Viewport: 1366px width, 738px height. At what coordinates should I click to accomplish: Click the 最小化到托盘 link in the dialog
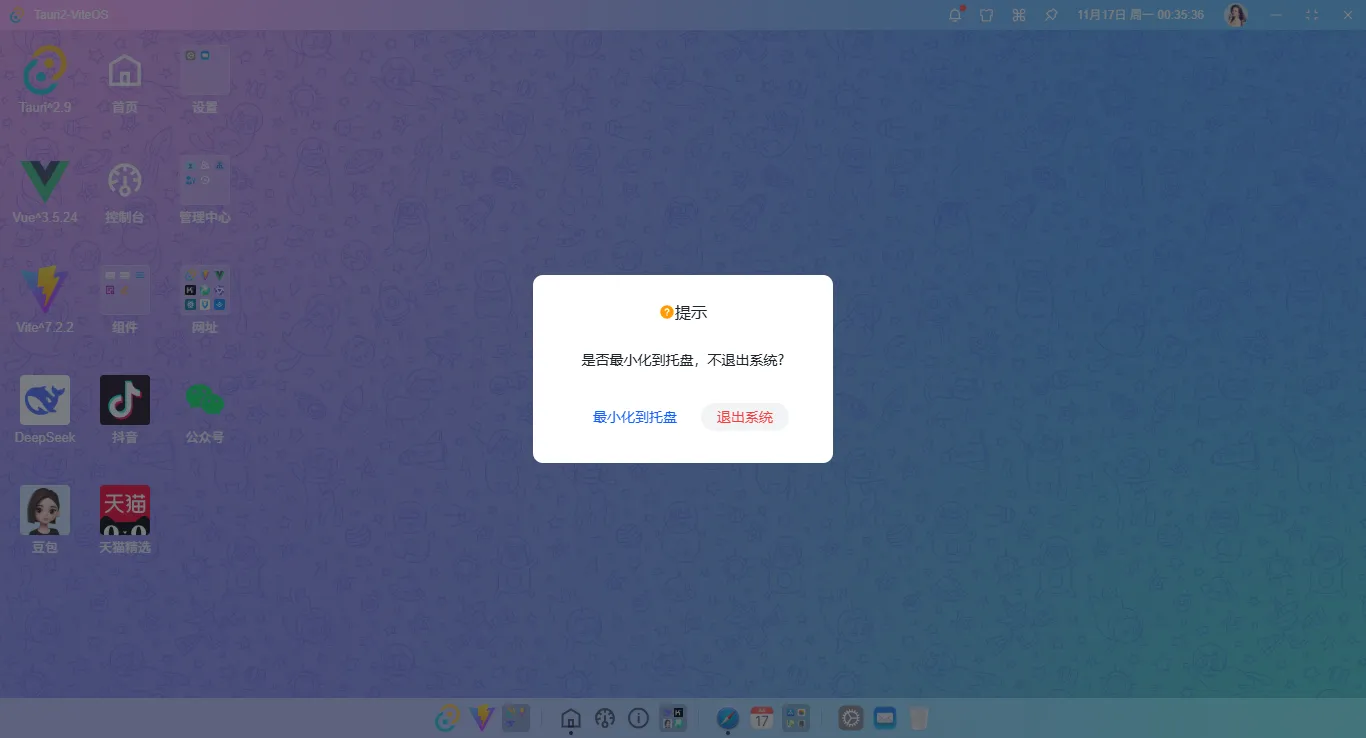pyautogui.click(x=635, y=417)
